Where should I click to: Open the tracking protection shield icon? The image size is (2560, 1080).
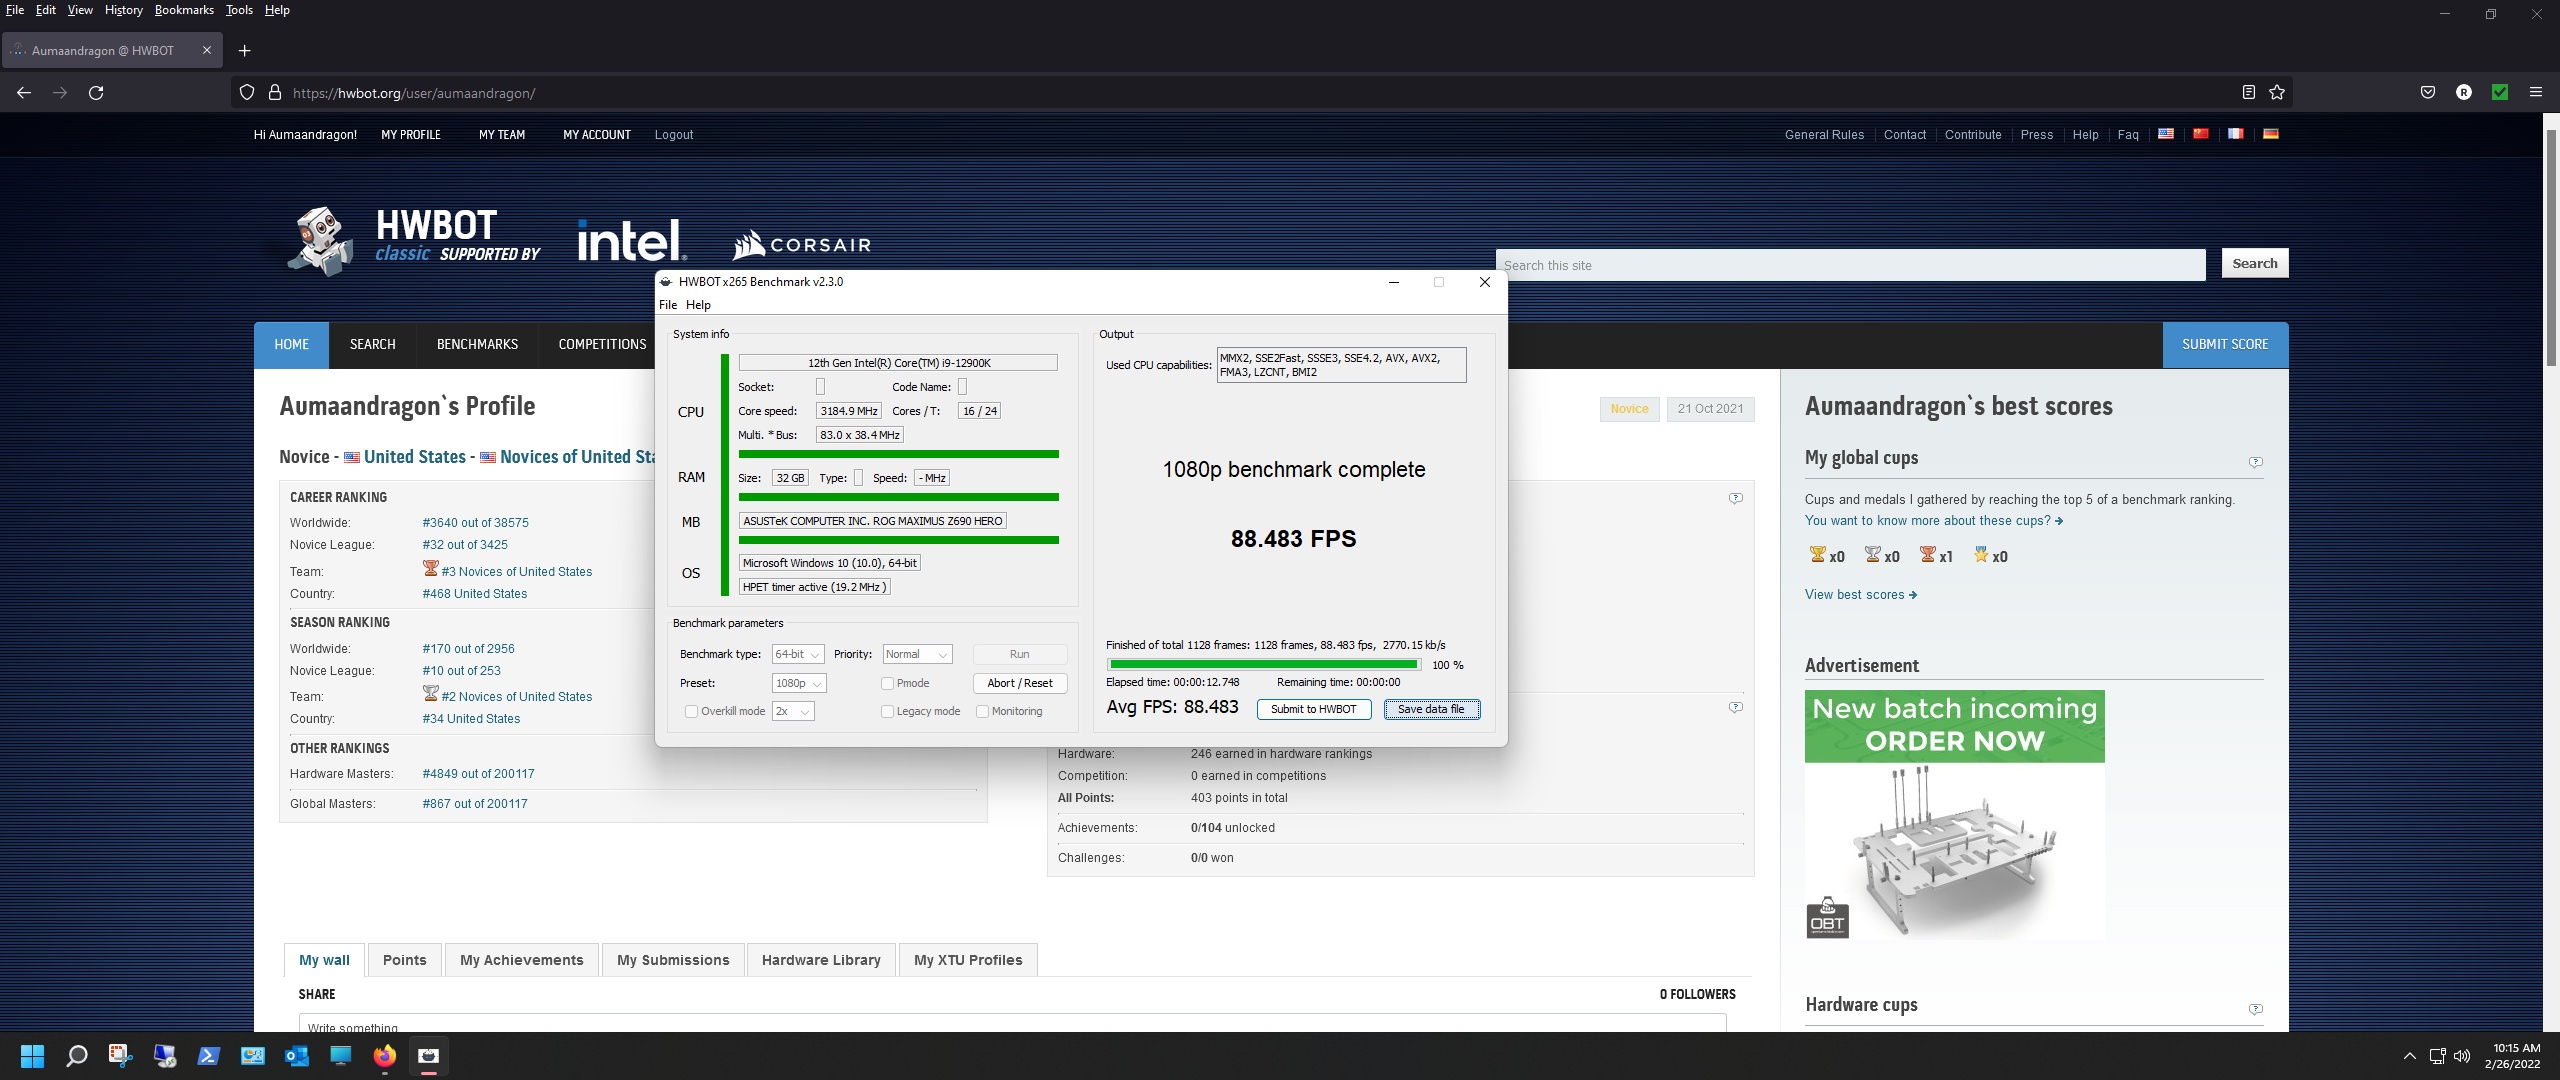pyautogui.click(x=247, y=93)
